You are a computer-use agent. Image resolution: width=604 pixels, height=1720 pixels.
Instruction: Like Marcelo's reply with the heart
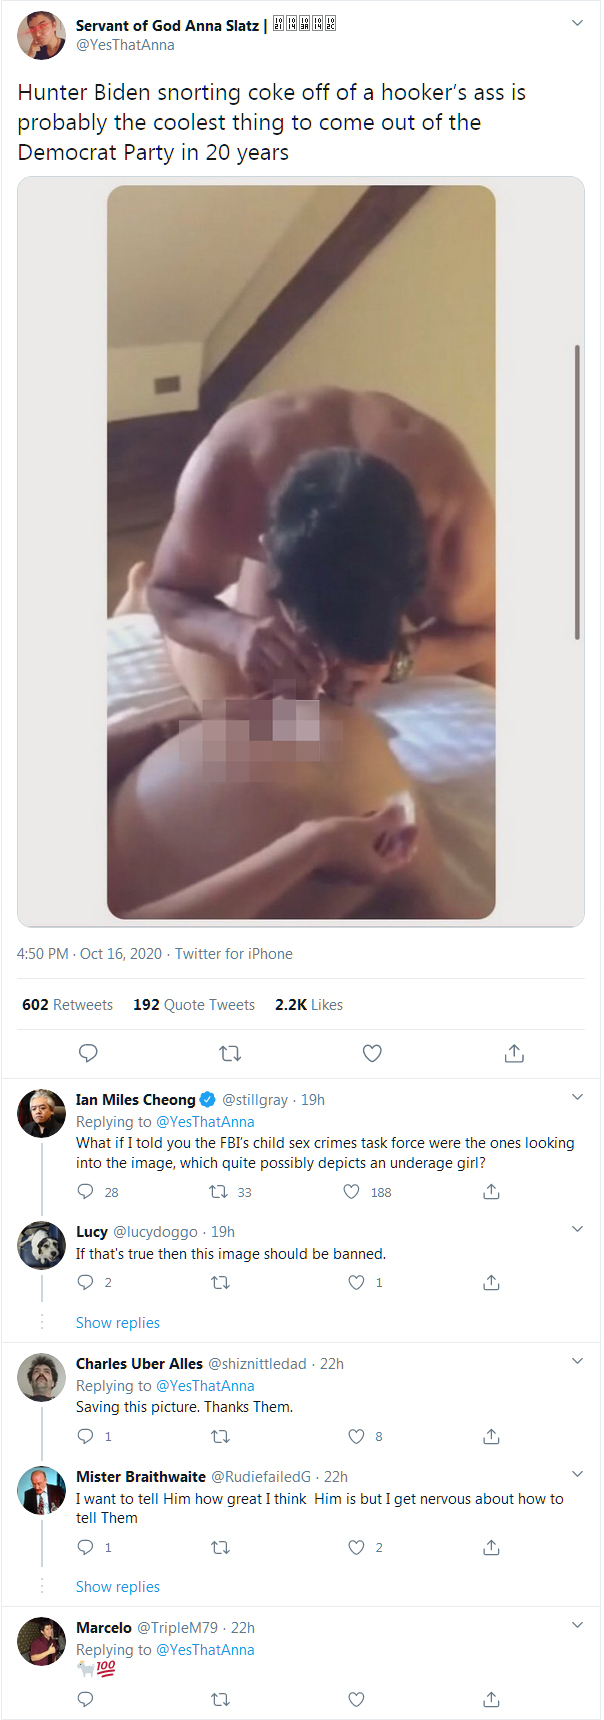tap(356, 1699)
